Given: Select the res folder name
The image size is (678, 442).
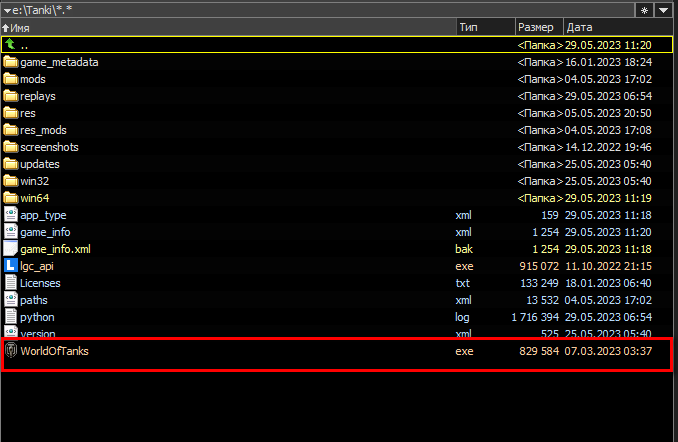Looking at the screenshot, I should 28,113.
